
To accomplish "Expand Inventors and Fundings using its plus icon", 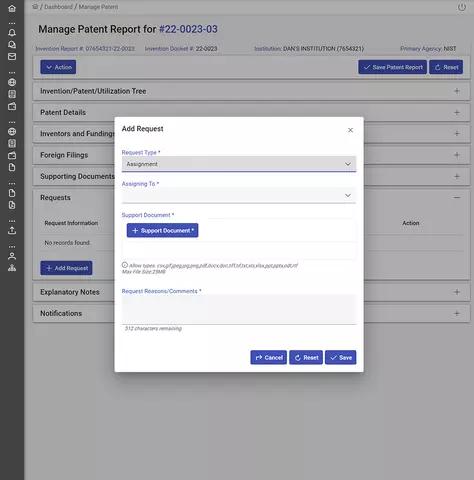I will (457, 134).
